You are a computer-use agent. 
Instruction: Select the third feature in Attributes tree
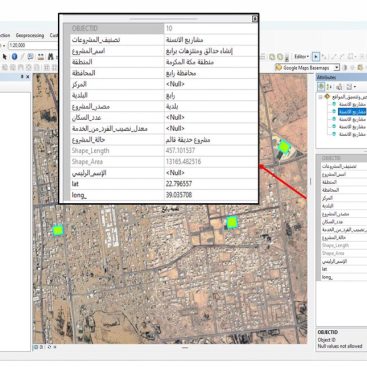tap(352, 119)
